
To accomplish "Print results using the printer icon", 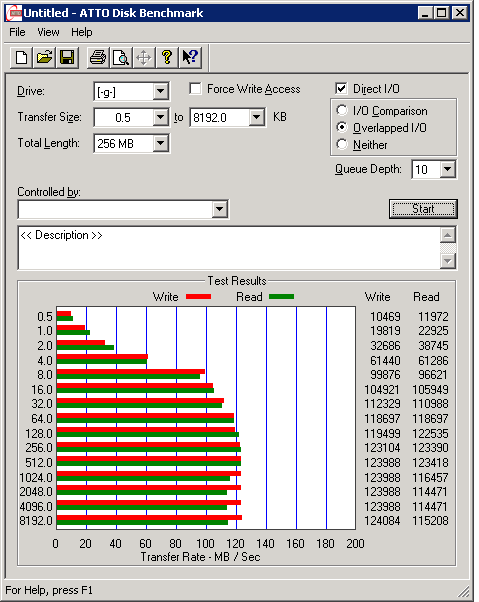I will point(98,58).
